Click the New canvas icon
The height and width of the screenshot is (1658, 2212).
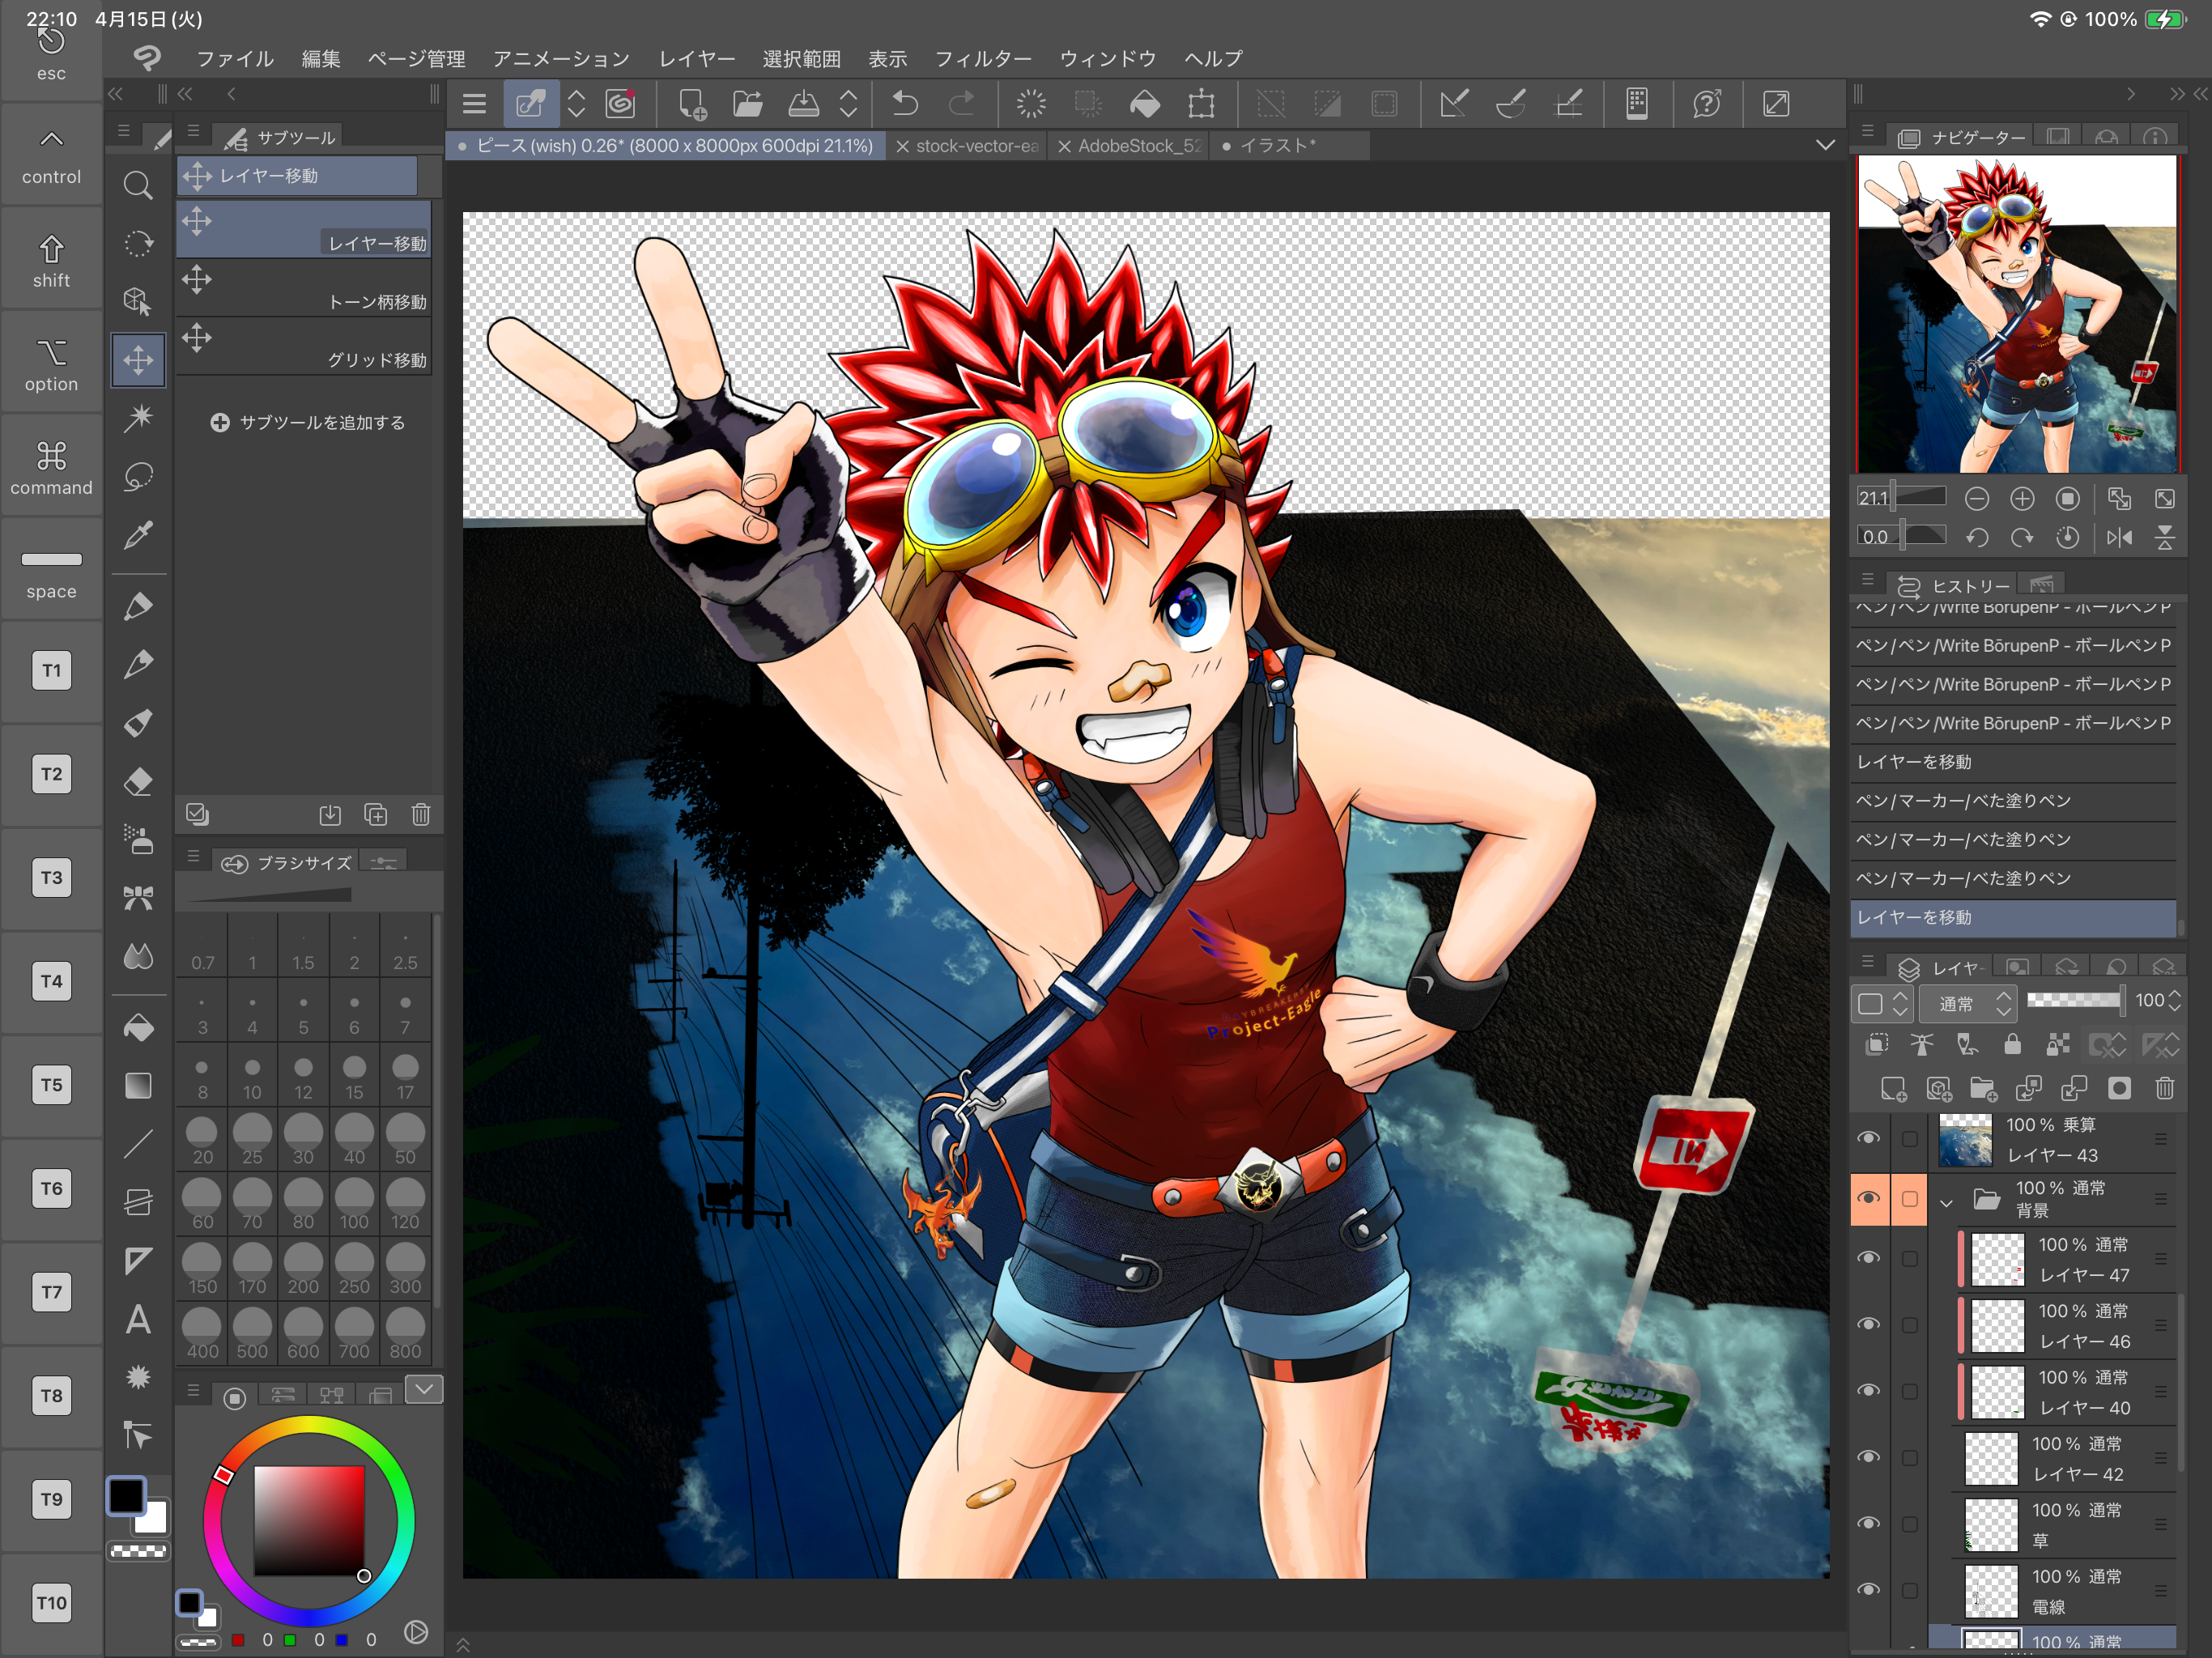692,104
